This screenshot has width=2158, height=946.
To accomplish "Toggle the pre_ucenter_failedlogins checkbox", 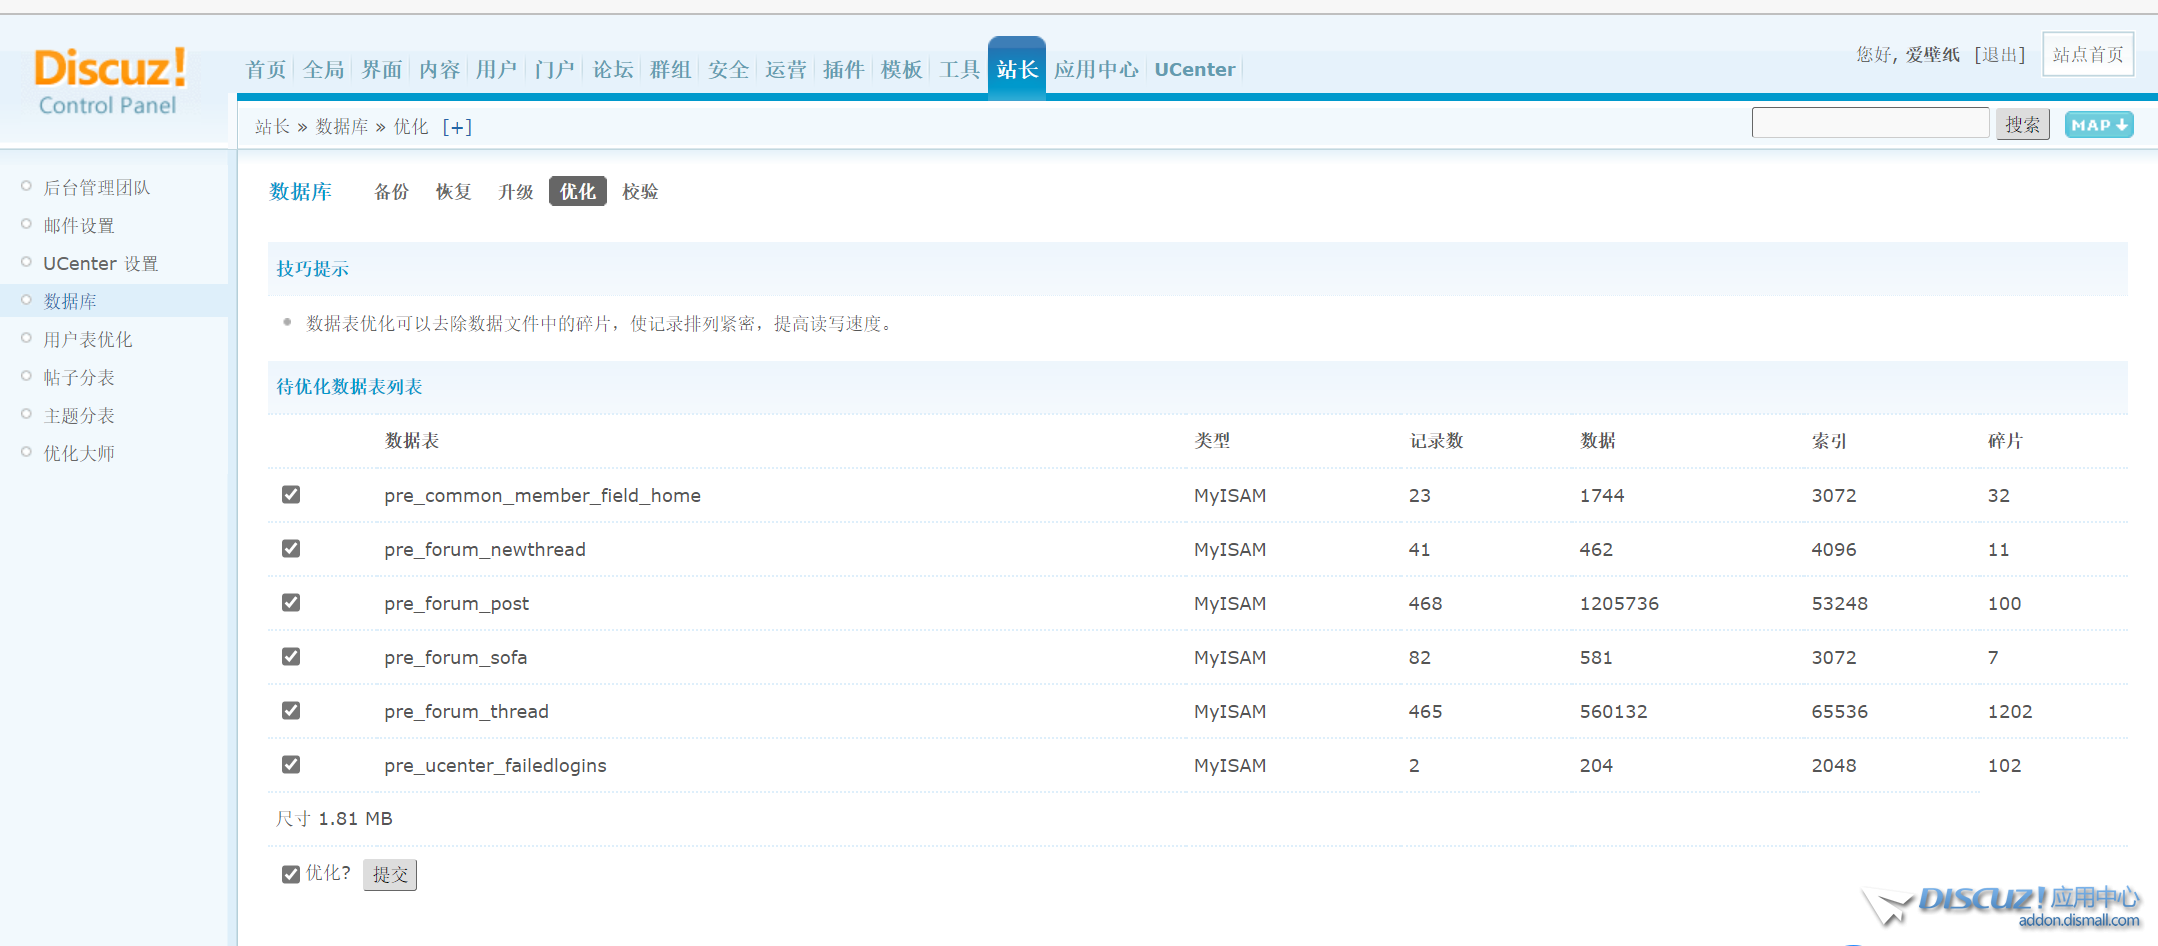I will click(x=291, y=765).
